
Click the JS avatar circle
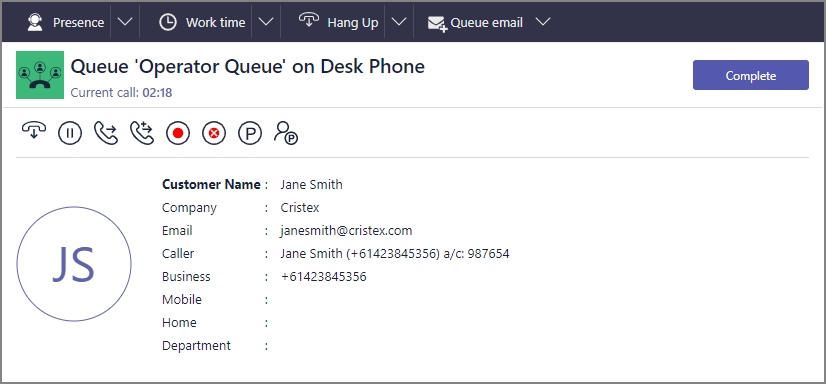tap(74, 264)
